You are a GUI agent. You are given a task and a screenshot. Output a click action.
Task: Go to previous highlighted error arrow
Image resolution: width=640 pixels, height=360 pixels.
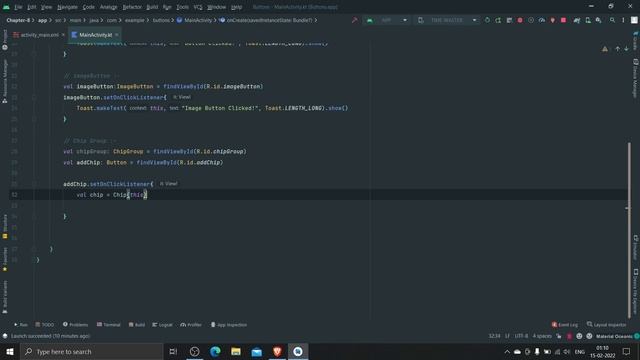618,49
